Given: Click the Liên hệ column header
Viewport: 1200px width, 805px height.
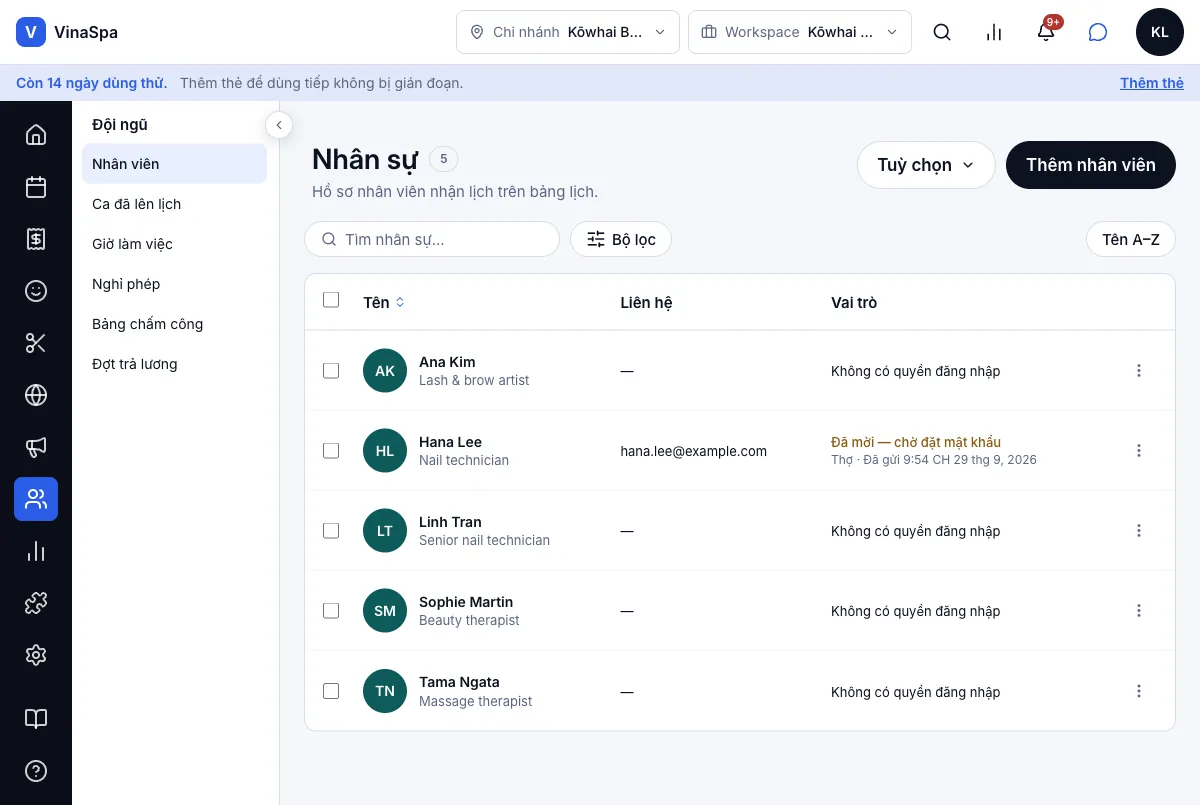Looking at the screenshot, I should pyautogui.click(x=646, y=302).
